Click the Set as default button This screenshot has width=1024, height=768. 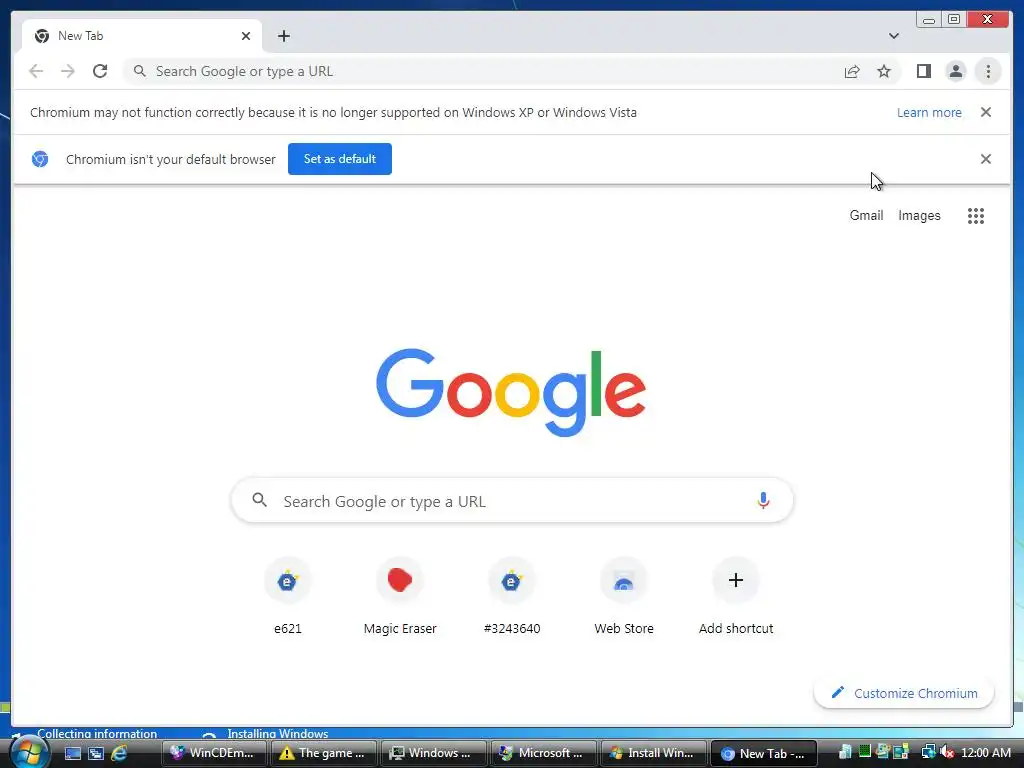click(340, 159)
